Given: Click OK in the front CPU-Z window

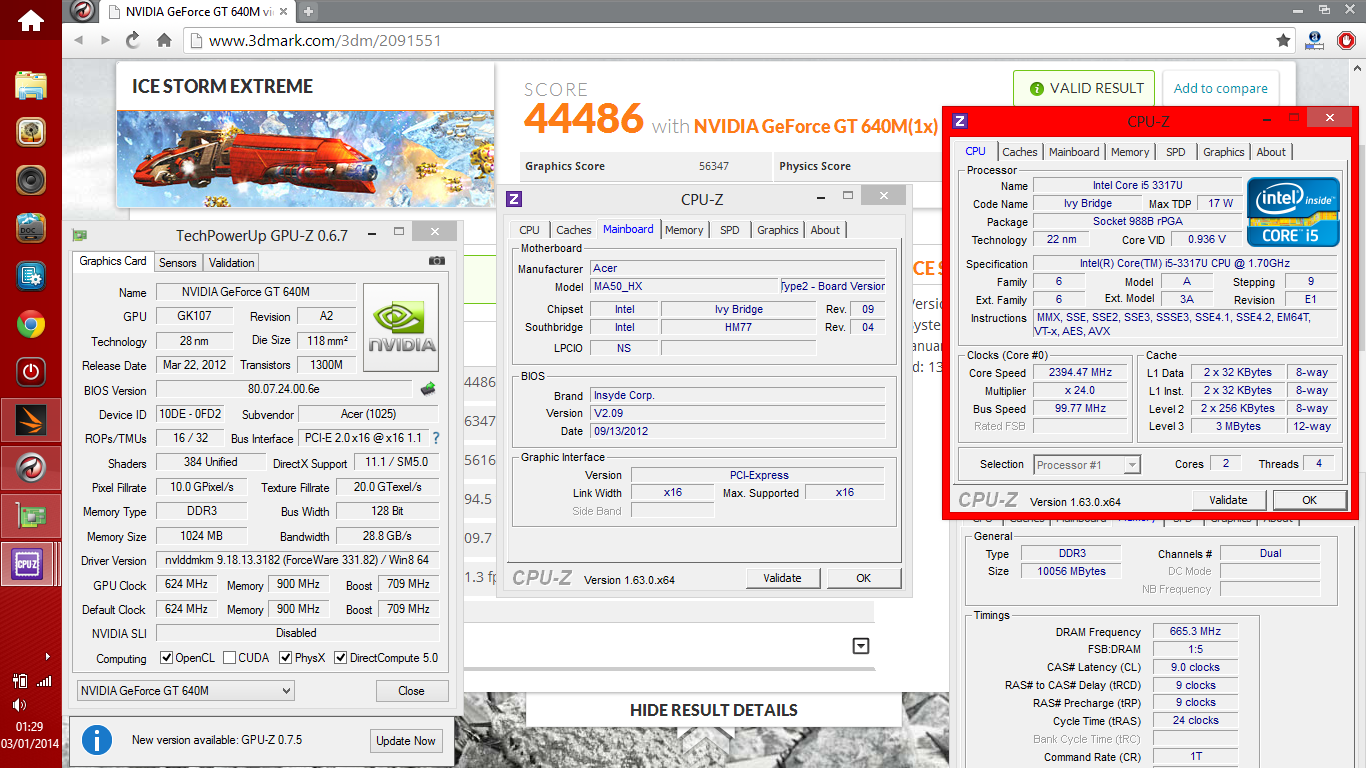Looking at the screenshot, I should coord(1310,500).
